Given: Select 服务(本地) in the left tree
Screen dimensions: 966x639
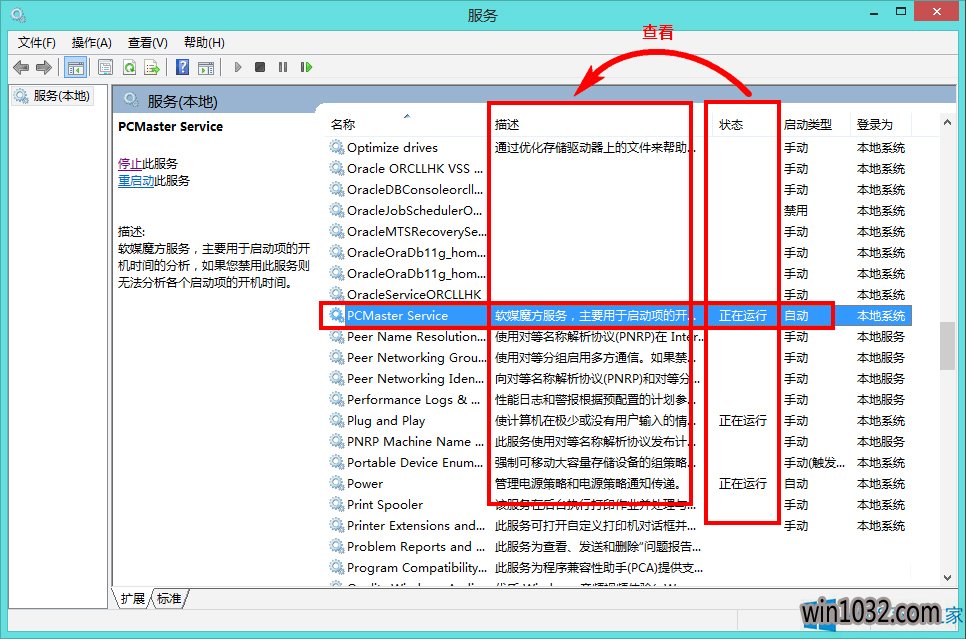Looking at the screenshot, I should (61, 96).
